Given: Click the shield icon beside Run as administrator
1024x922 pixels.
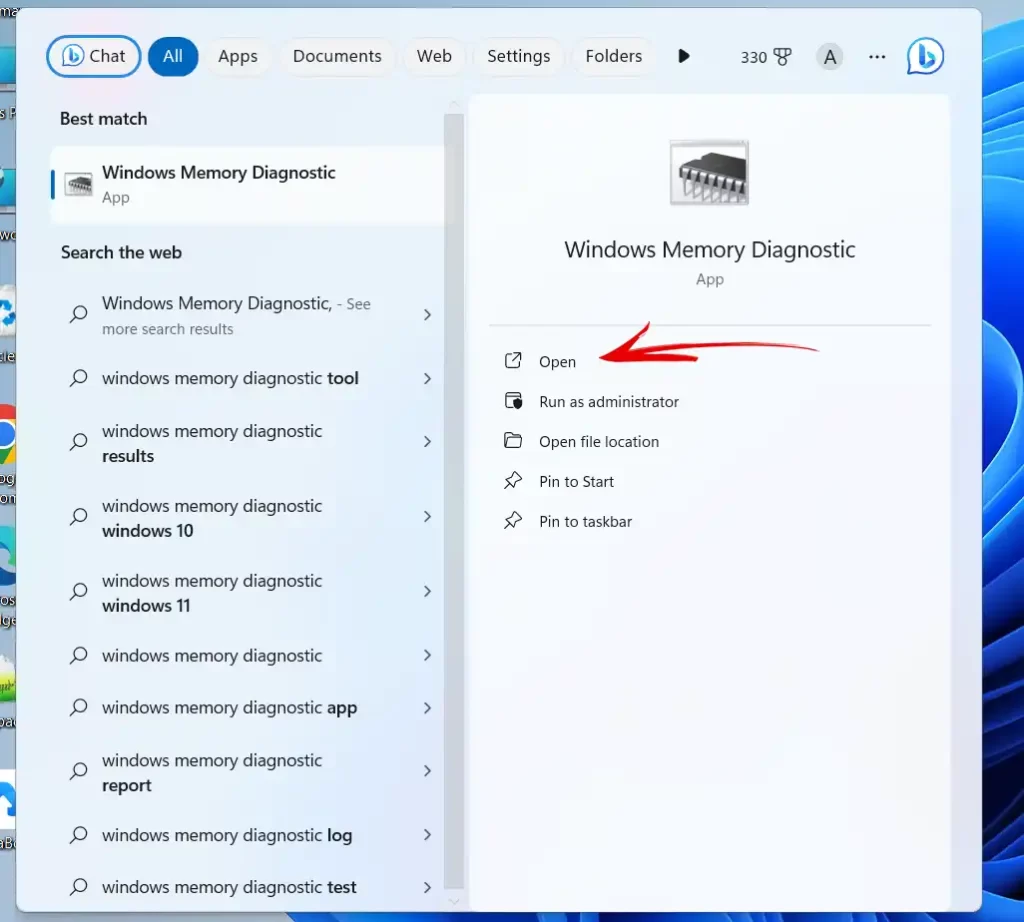Looking at the screenshot, I should (513, 400).
